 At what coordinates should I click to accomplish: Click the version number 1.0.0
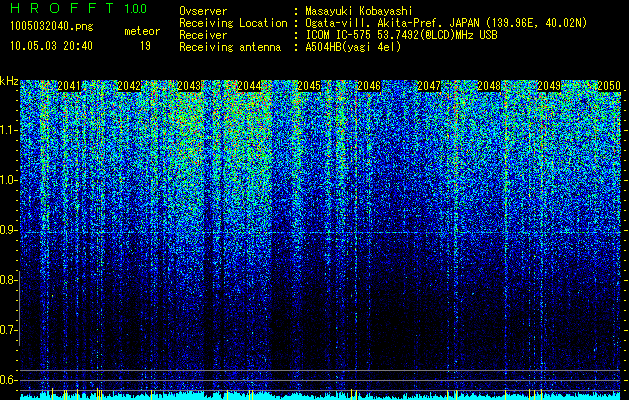coord(135,8)
